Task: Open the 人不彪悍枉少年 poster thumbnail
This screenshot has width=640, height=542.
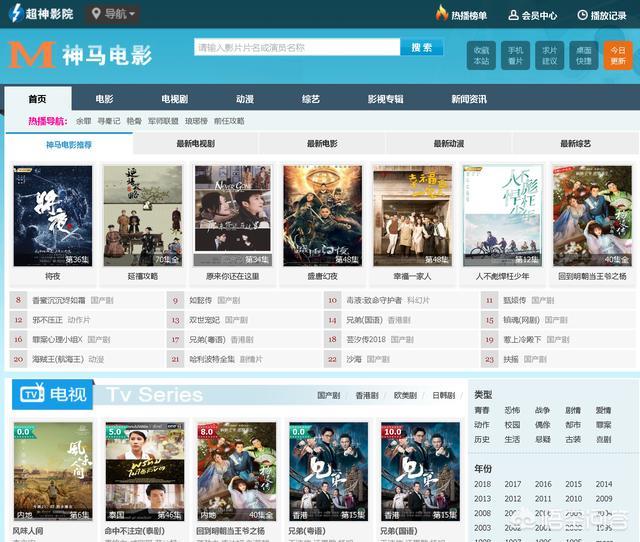Action: coord(502,216)
